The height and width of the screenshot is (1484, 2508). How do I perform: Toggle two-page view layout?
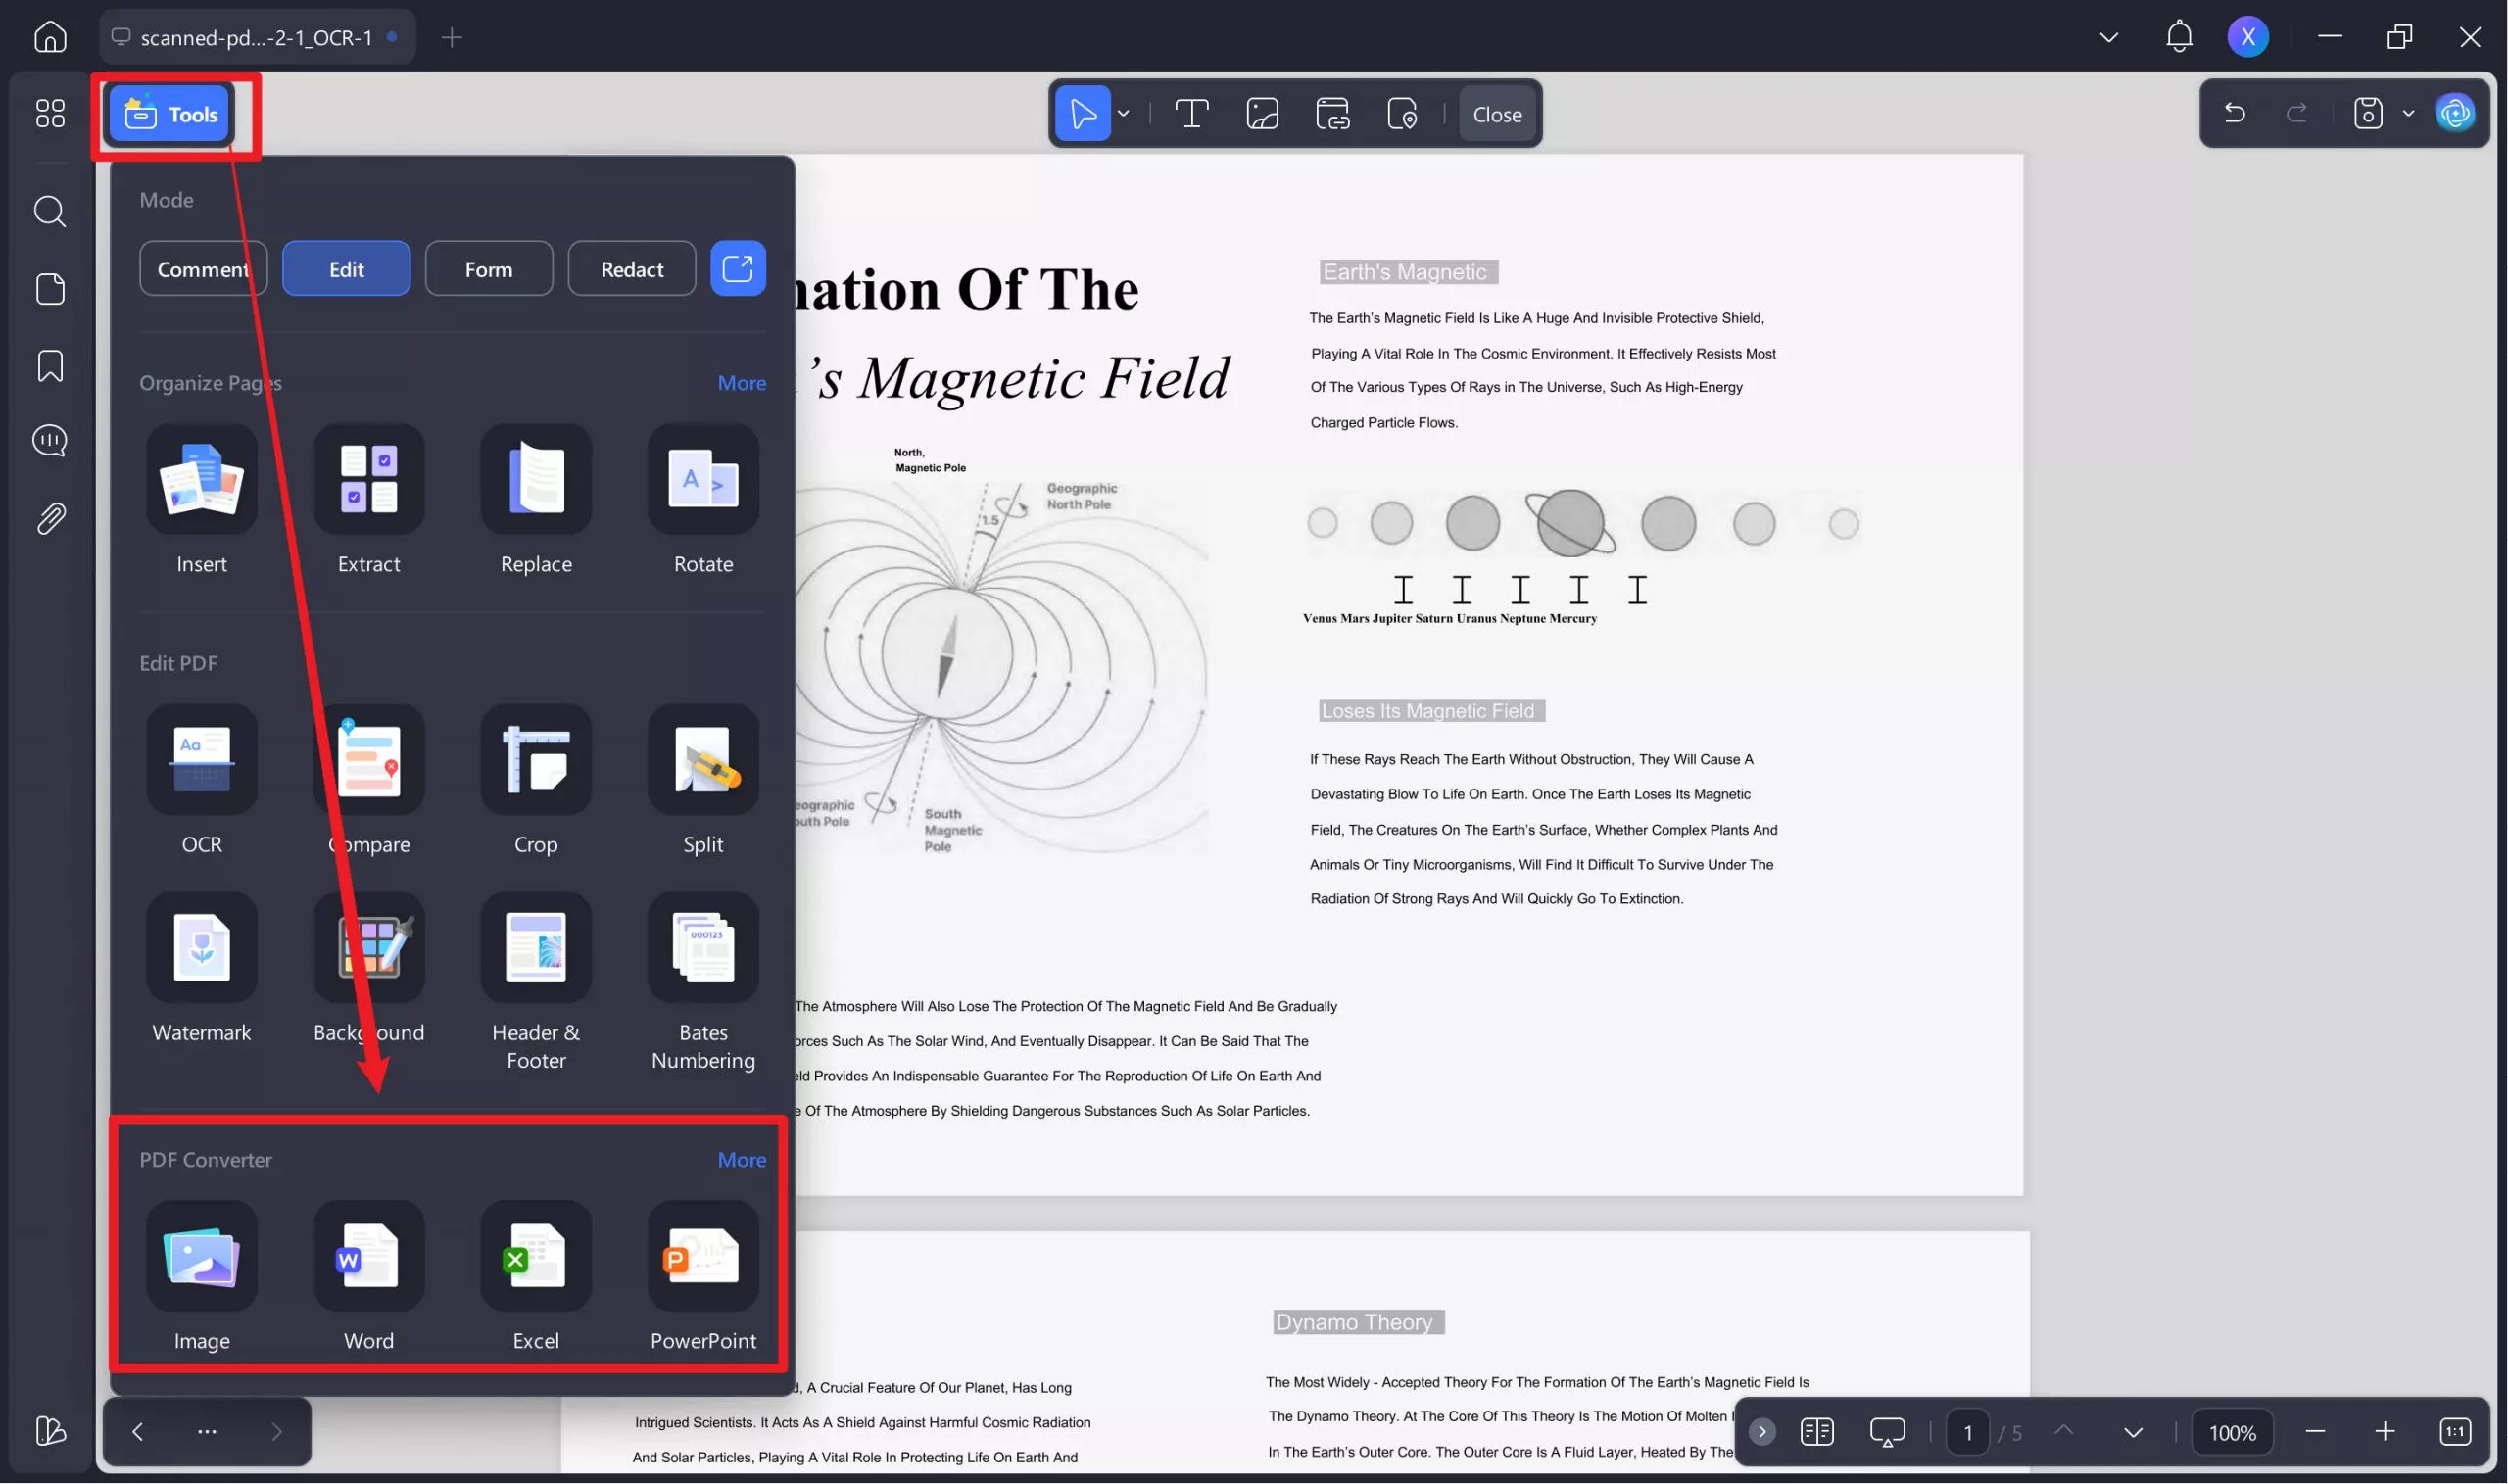(1817, 1431)
